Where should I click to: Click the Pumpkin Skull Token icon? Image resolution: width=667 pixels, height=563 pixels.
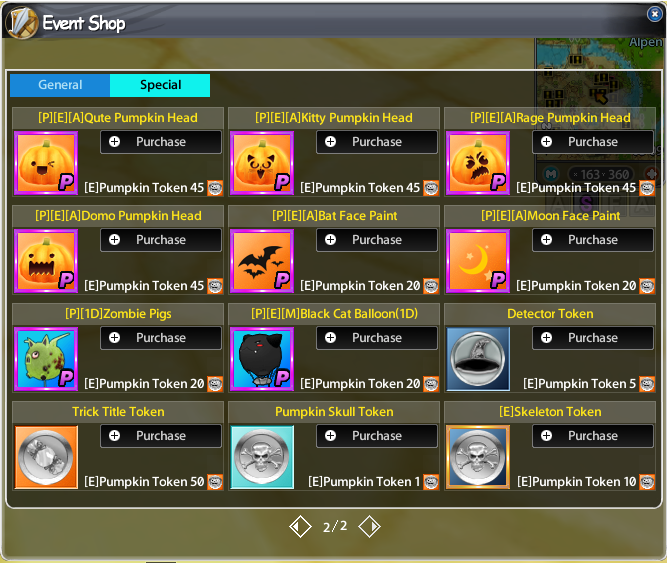tap(262, 457)
